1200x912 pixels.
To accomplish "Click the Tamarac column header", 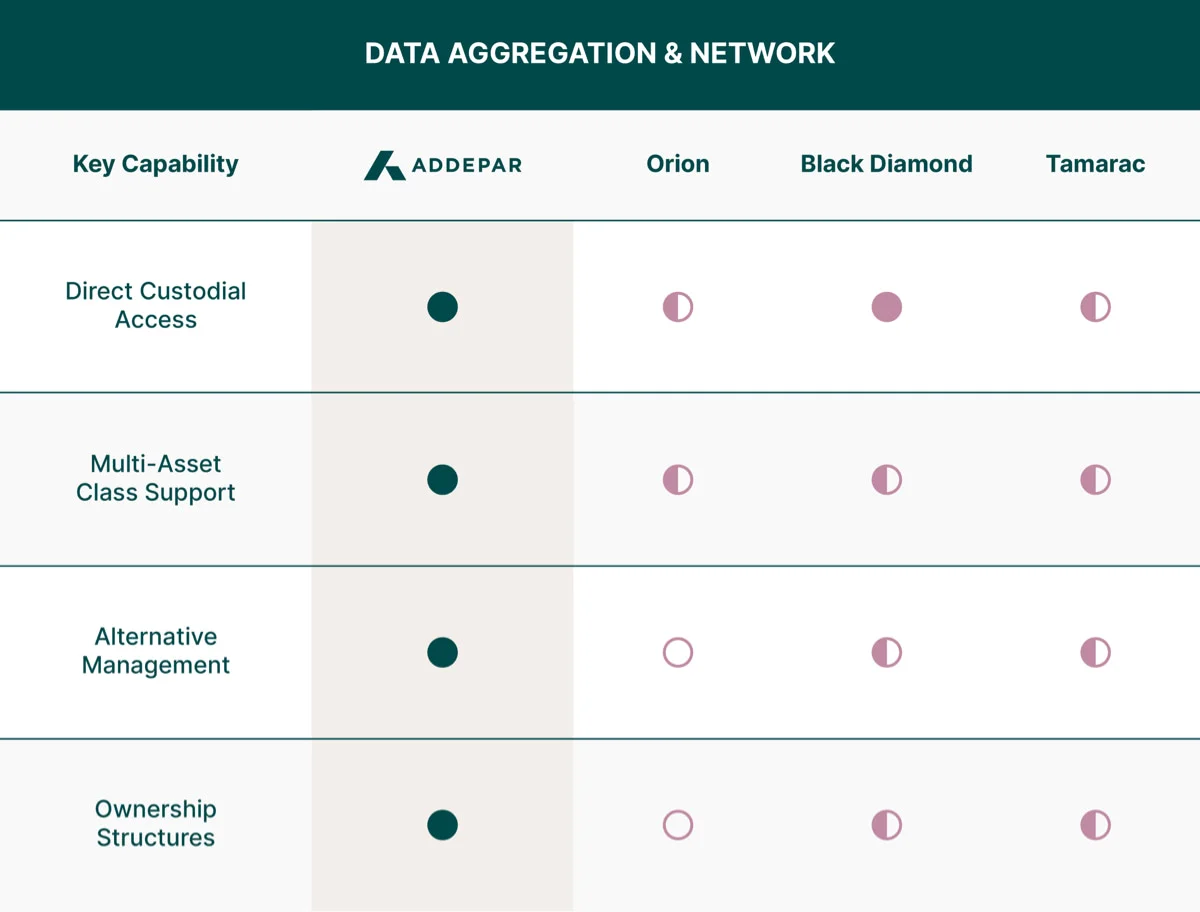I will click(x=1096, y=164).
